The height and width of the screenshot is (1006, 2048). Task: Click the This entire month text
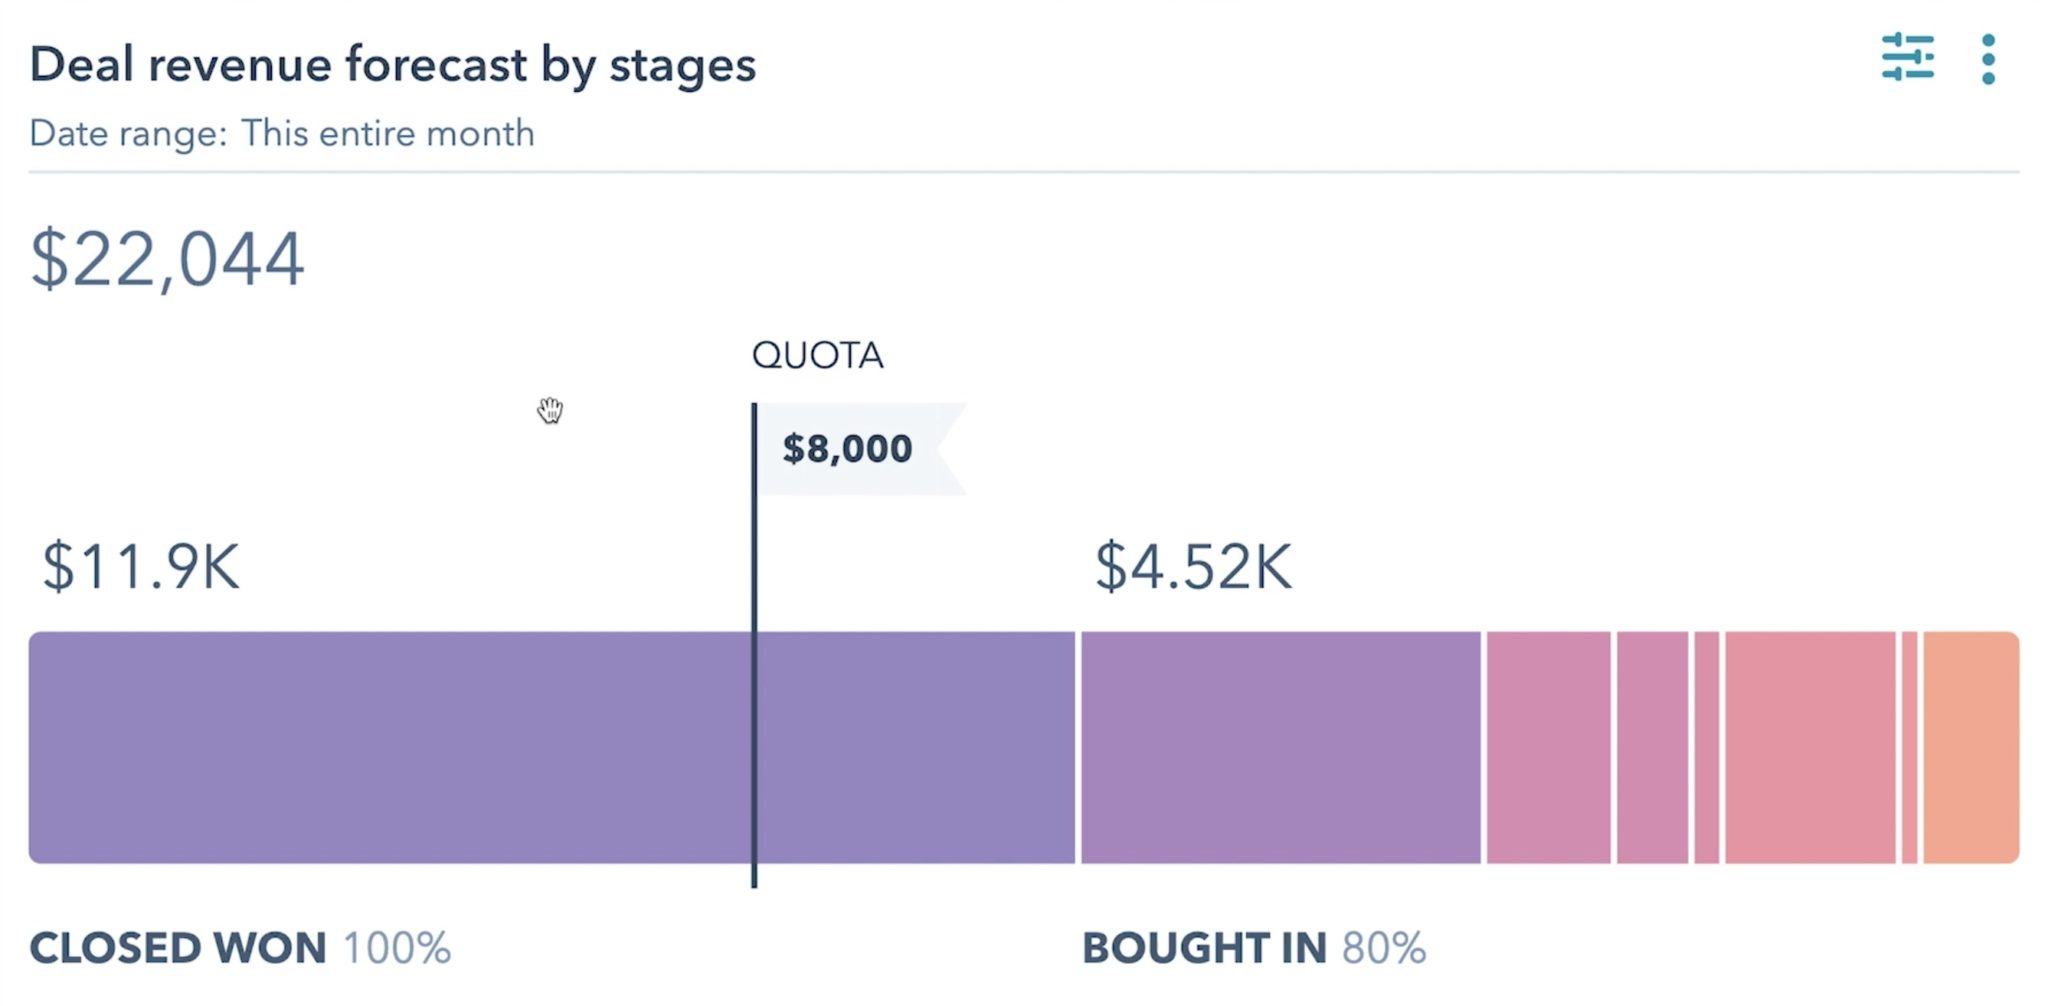point(388,133)
